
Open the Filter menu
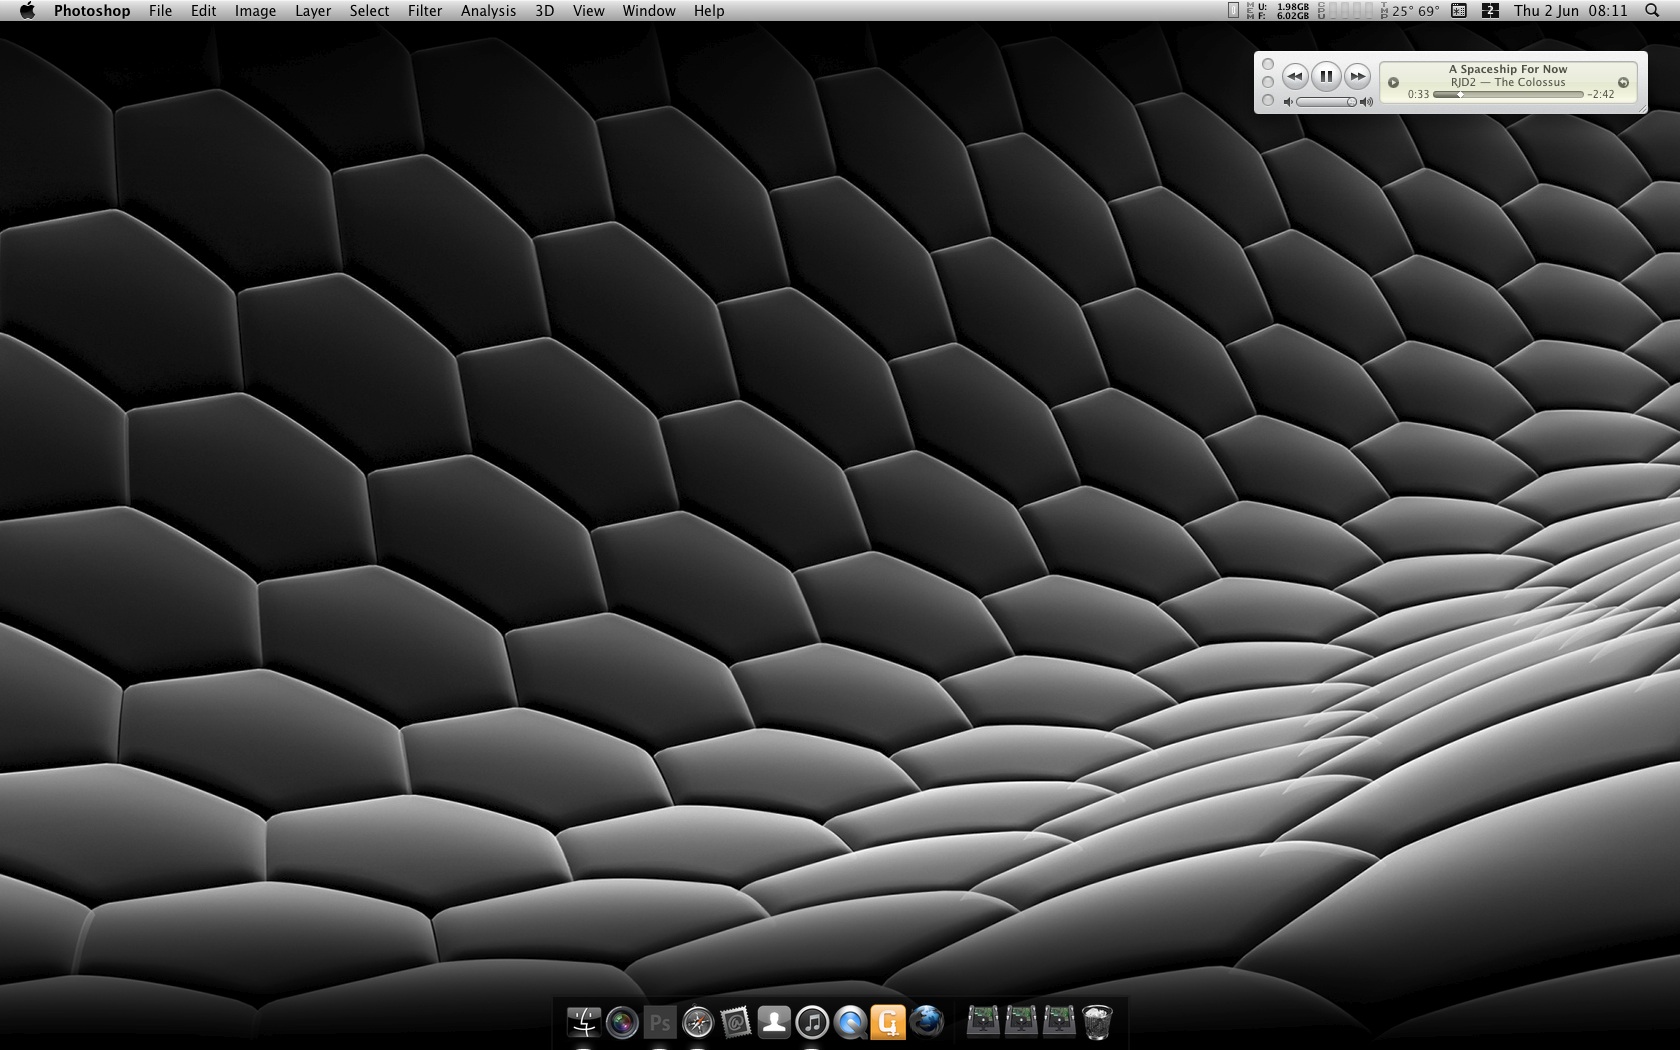coord(425,11)
